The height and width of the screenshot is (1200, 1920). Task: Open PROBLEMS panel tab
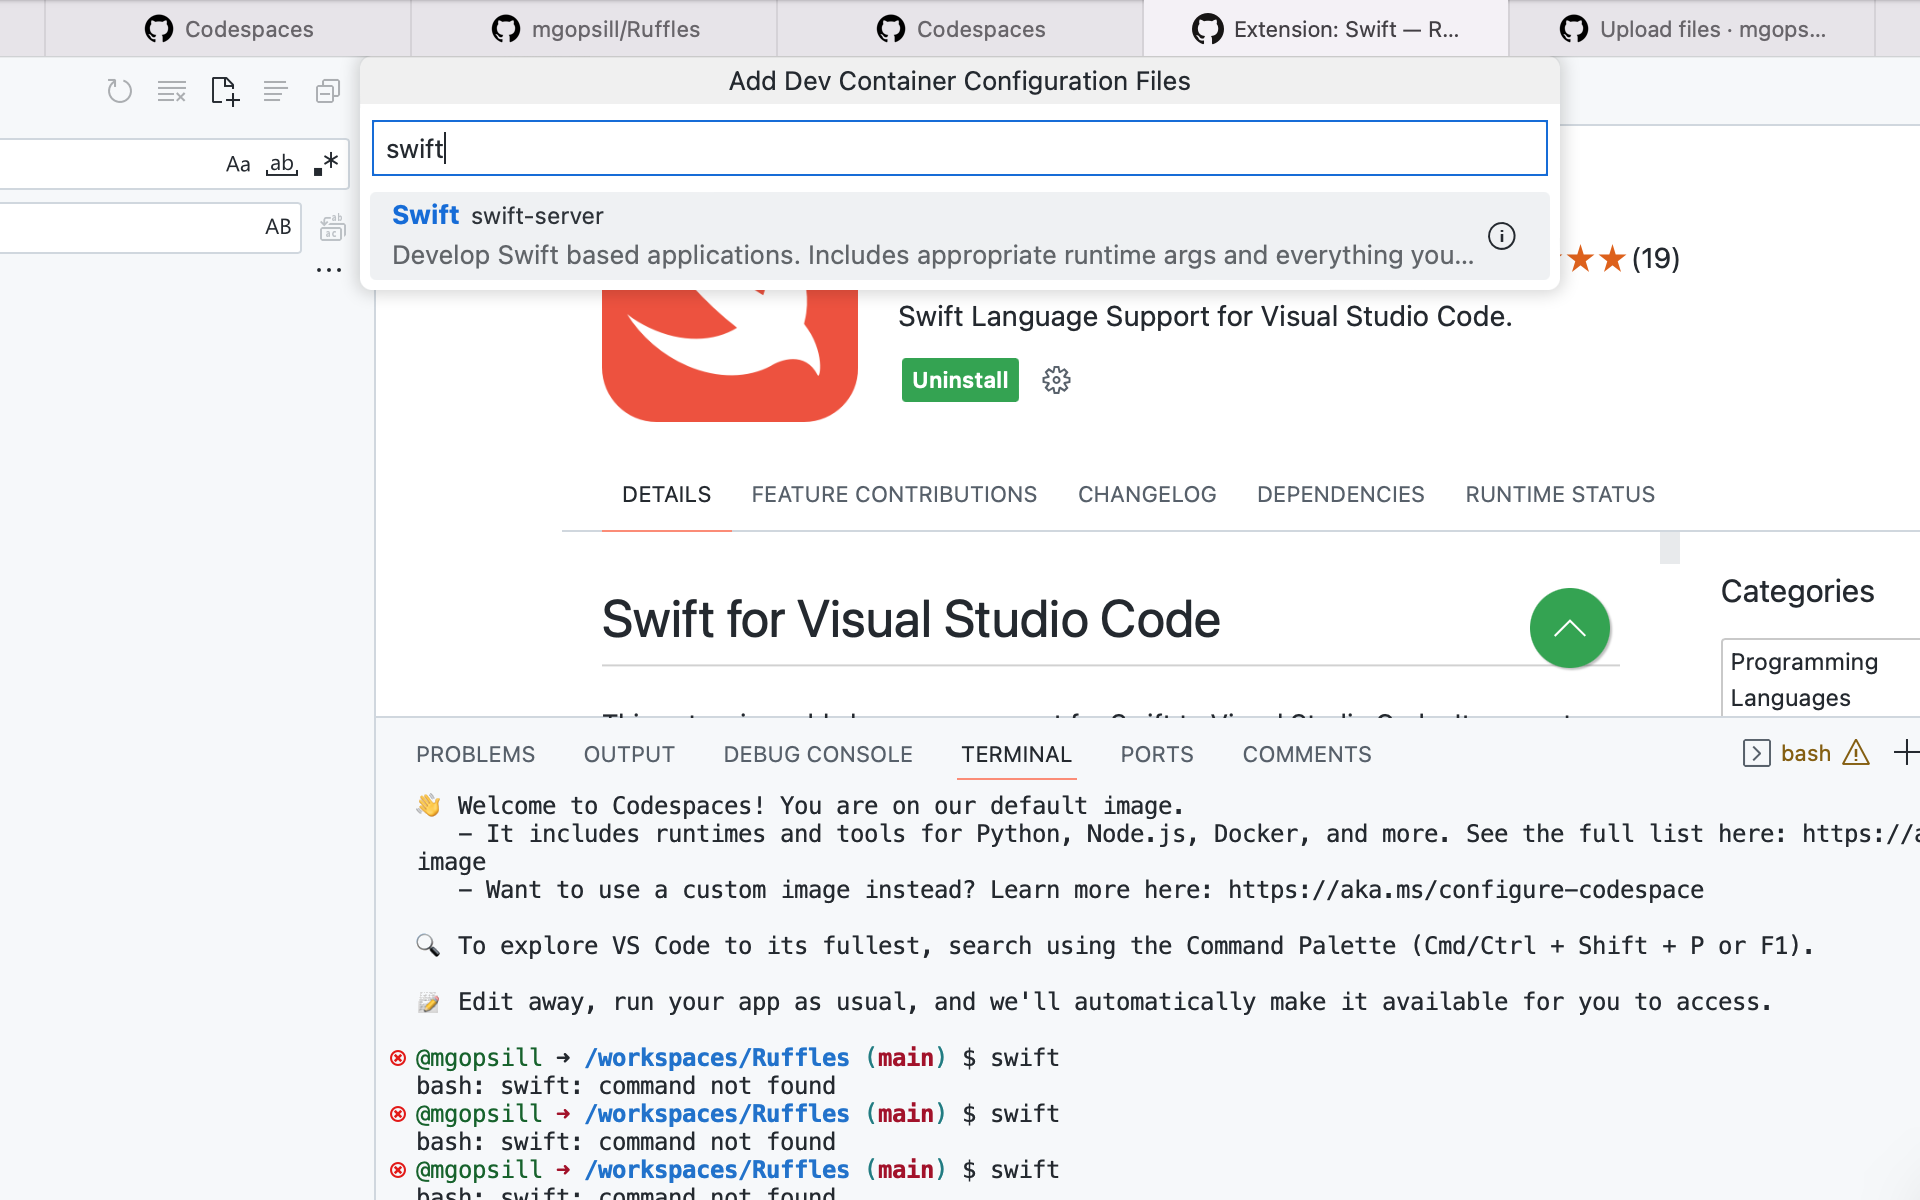pos(475,754)
